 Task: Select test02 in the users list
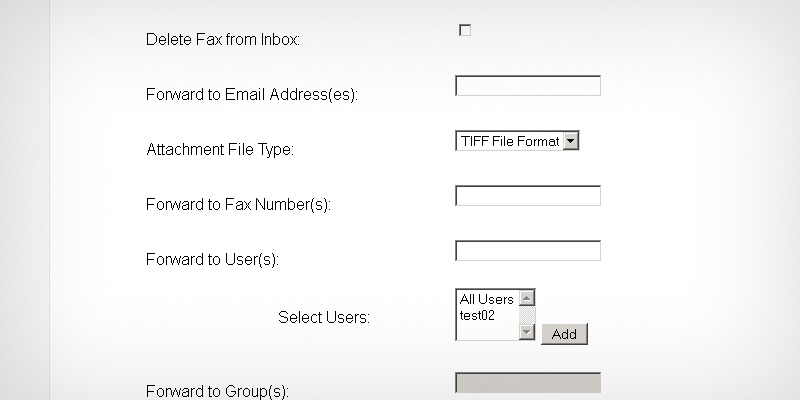(x=478, y=315)
